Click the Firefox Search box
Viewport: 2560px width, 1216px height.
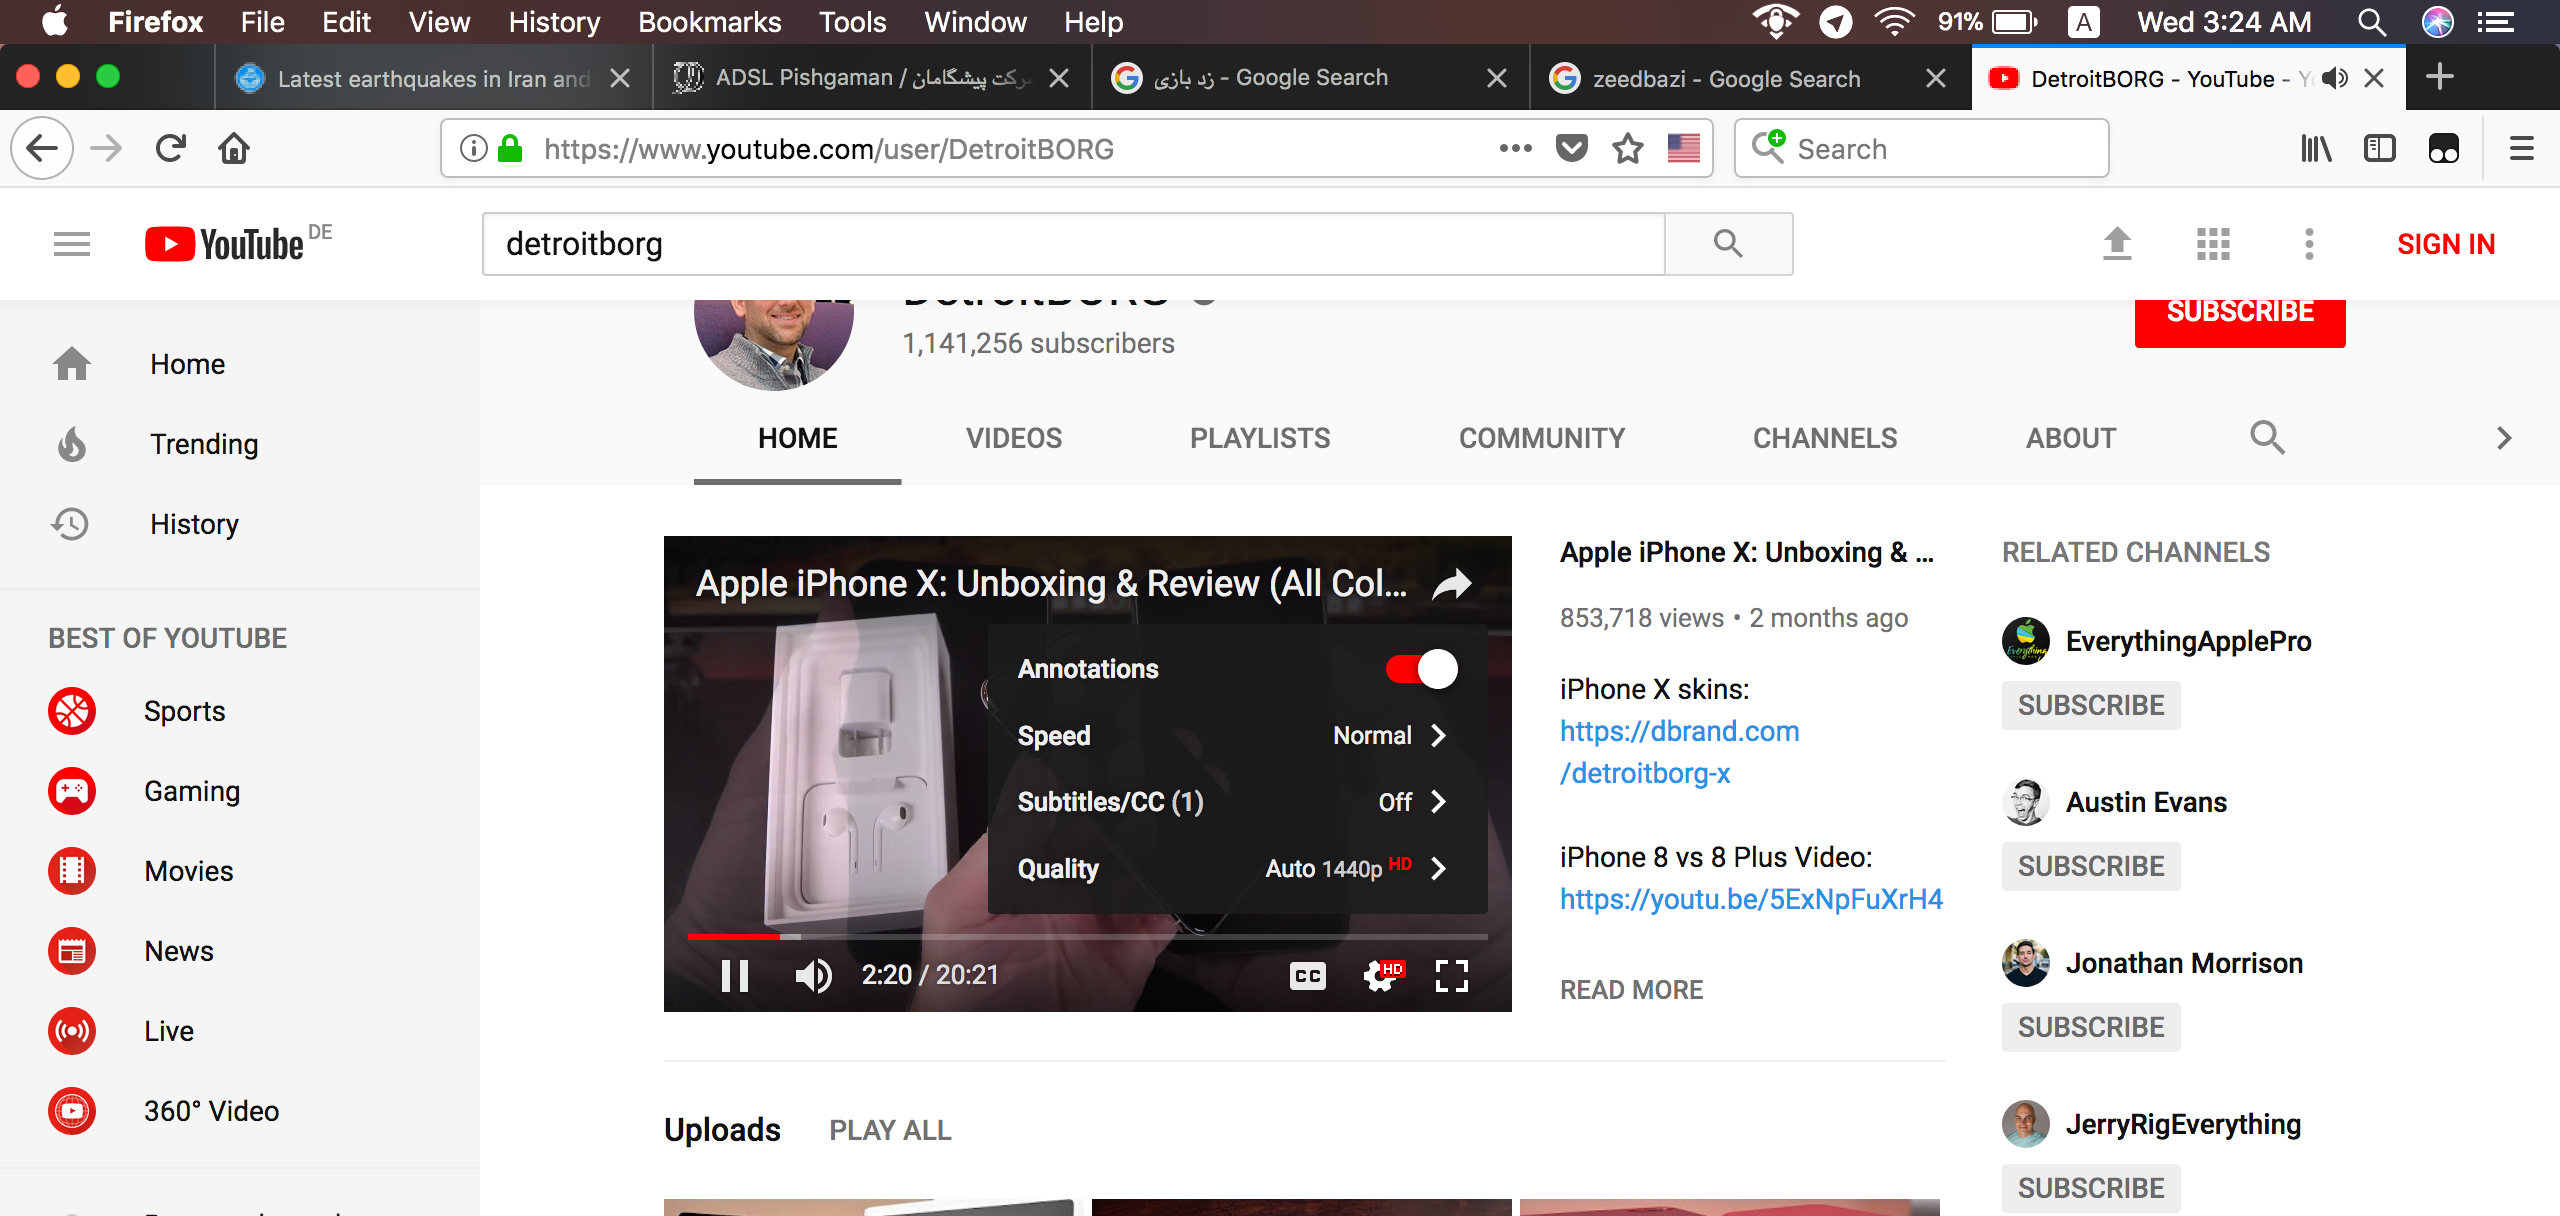(1921, 149)
